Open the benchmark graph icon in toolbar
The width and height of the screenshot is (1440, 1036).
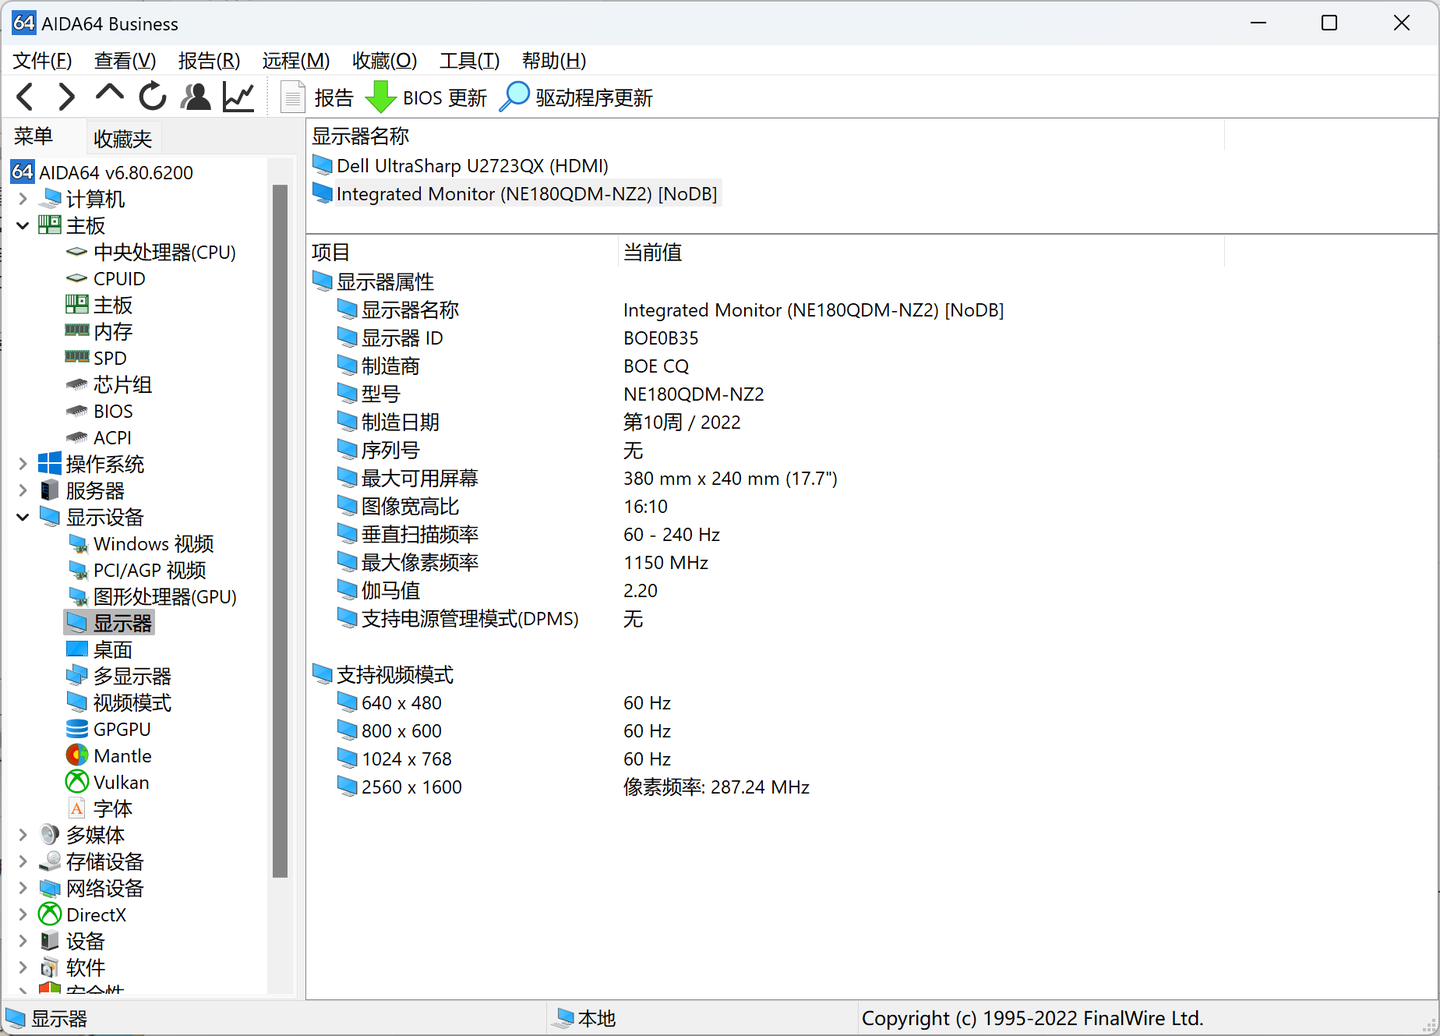[238, 96]
